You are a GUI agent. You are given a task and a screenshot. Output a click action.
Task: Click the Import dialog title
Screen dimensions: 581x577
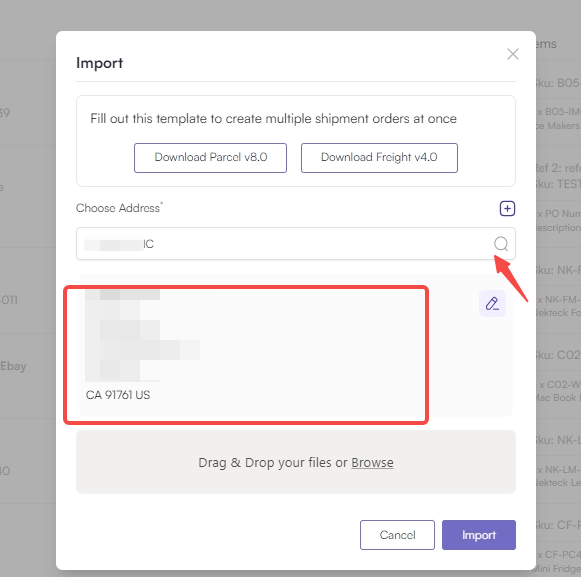pyautogui.click(x=99, y=63)
